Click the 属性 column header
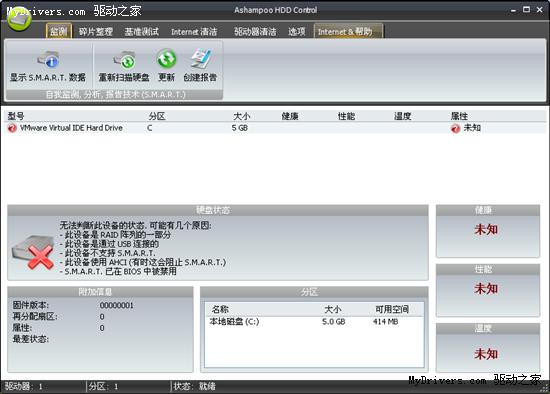550x394 pixels. (x=459, y=116)
